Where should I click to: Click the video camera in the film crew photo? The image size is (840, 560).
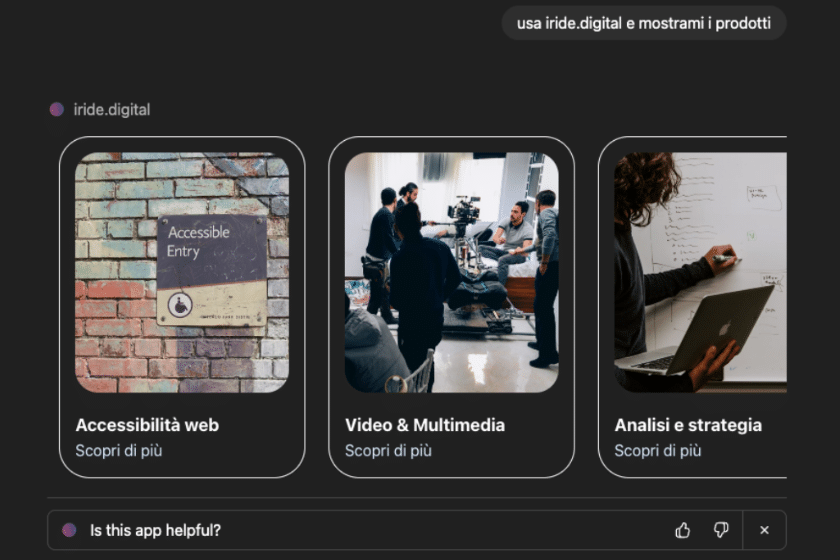pos(463,212)
